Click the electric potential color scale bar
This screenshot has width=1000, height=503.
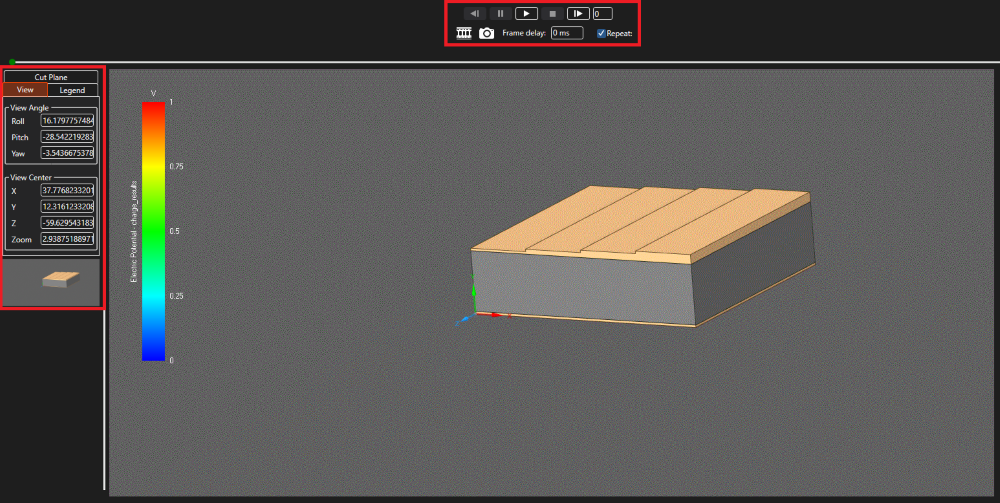pyautogui.click(x=153, y=231)
